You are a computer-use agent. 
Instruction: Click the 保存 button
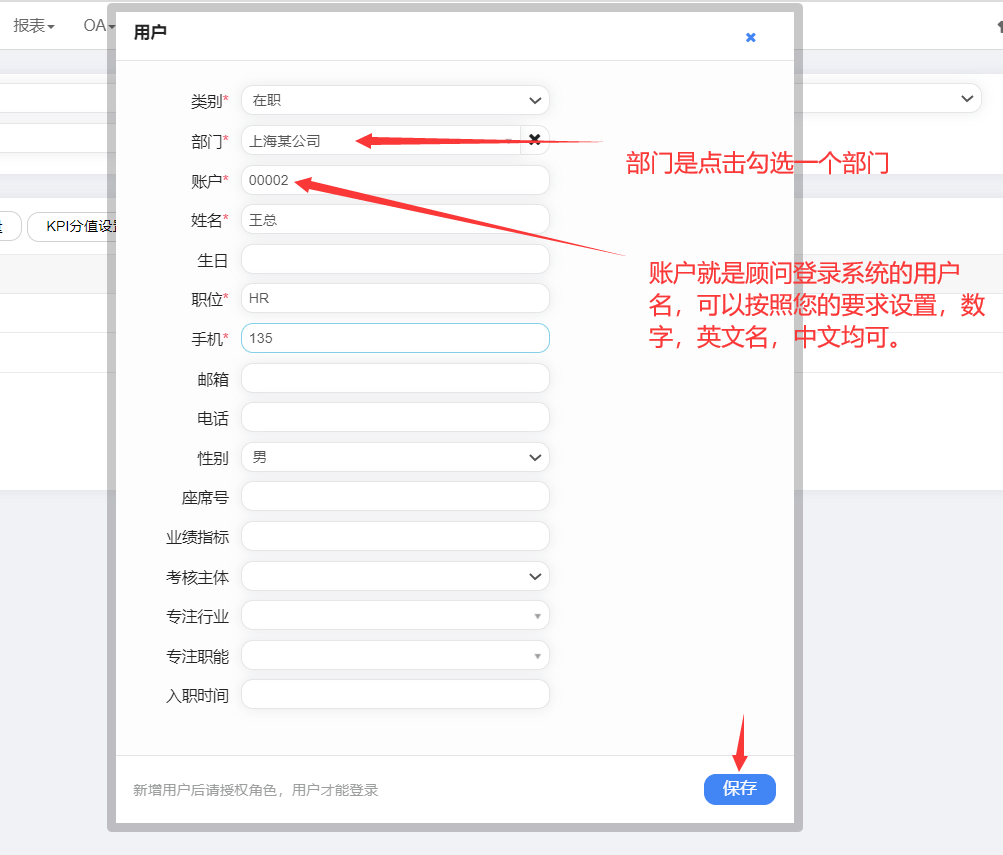pyautogui.click(x=739, y=789)
